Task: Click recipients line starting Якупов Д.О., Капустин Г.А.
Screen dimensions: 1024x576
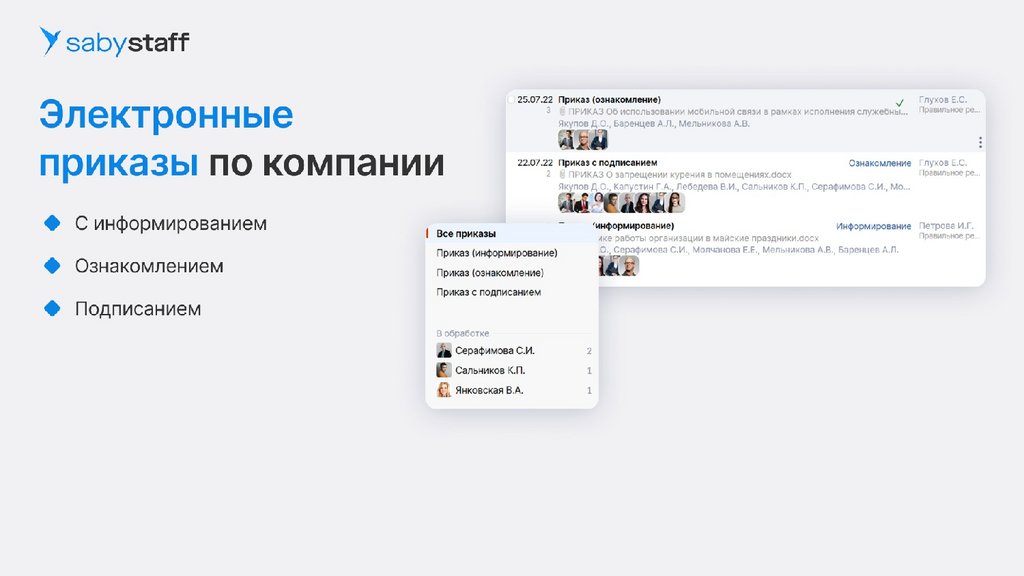Action: (734, 186)
